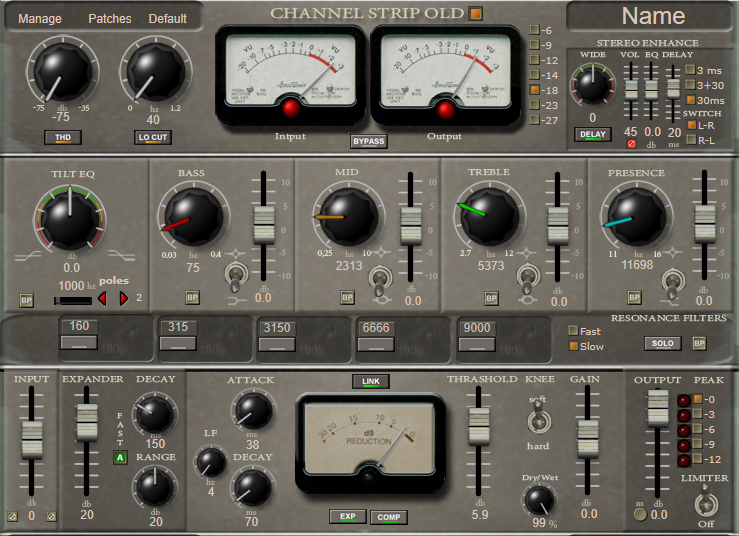Click the 160 resonance filter frequency field
The height and width of the screenshot is (536, 739).
[x=79, y=326]
